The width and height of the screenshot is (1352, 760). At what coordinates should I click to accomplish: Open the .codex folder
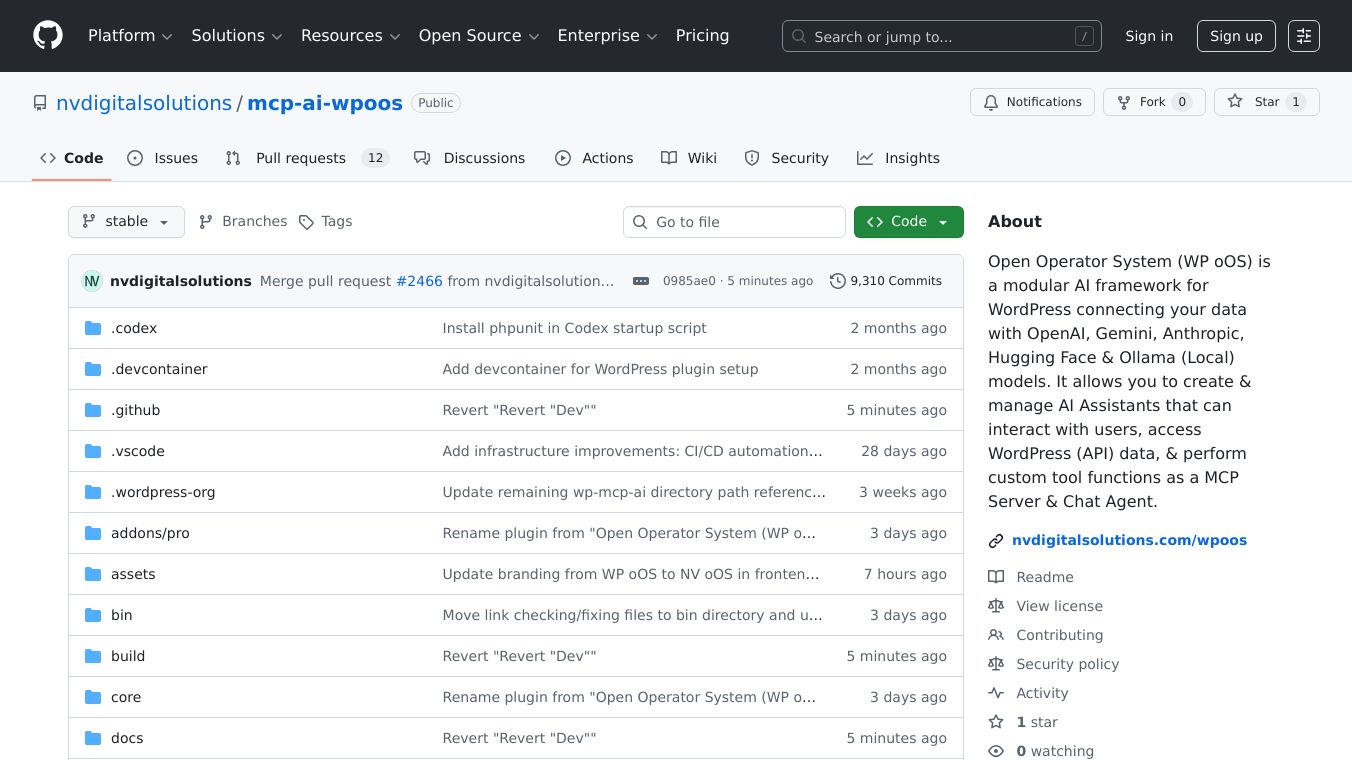pos(133,328)
